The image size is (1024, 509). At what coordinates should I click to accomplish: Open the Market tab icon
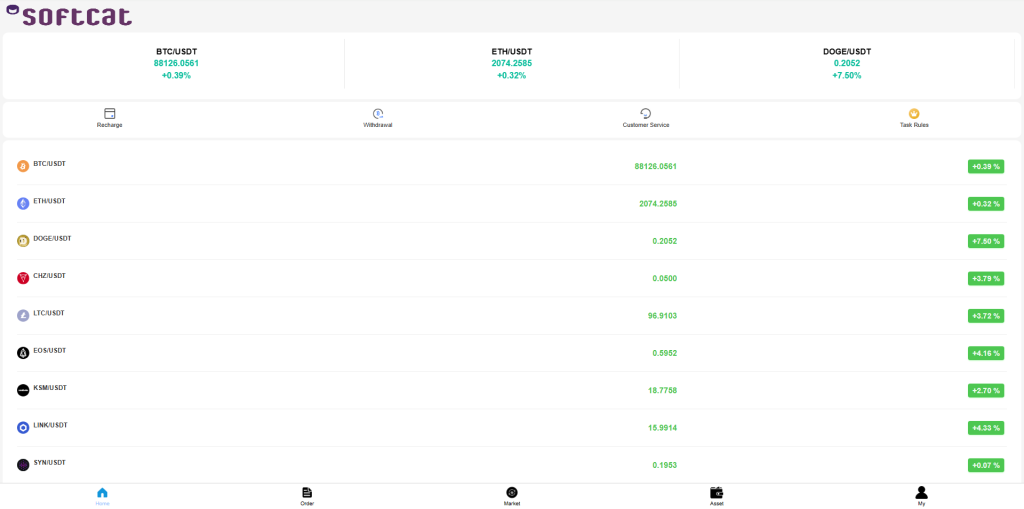tap(512, 493)
